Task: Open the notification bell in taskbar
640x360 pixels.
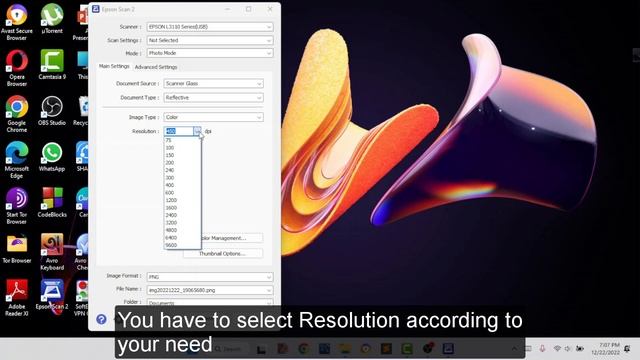Action: (627, 348)
